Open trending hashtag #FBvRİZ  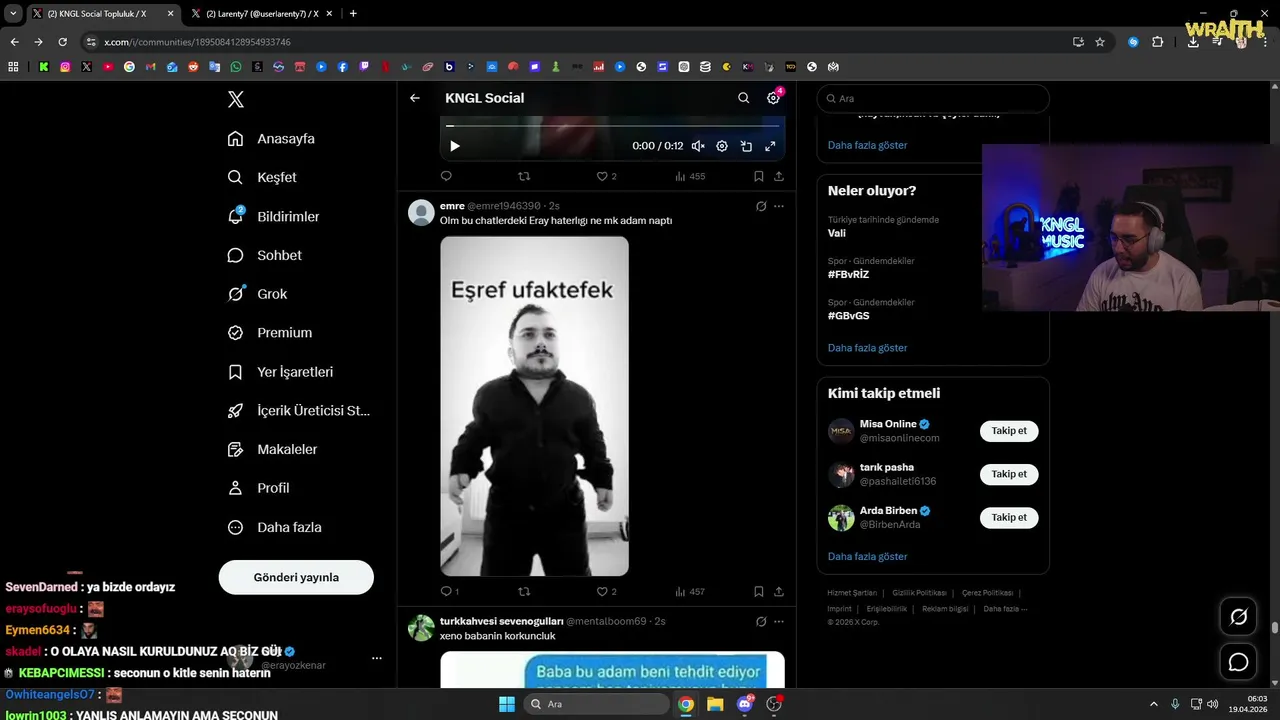tap(848, 274)
